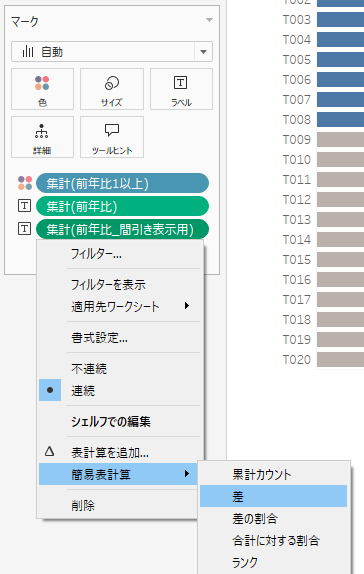Open the 詳細 (detail) mark card
The width and height of the screenshot is (364, 574).
pyautogui.click(x=42, y=137)
